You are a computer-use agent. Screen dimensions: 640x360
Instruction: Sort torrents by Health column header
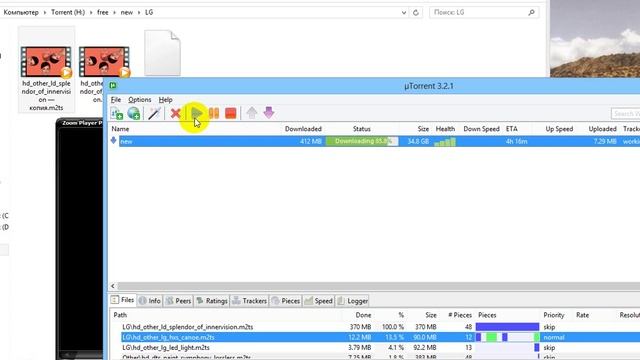pos(445,129)
